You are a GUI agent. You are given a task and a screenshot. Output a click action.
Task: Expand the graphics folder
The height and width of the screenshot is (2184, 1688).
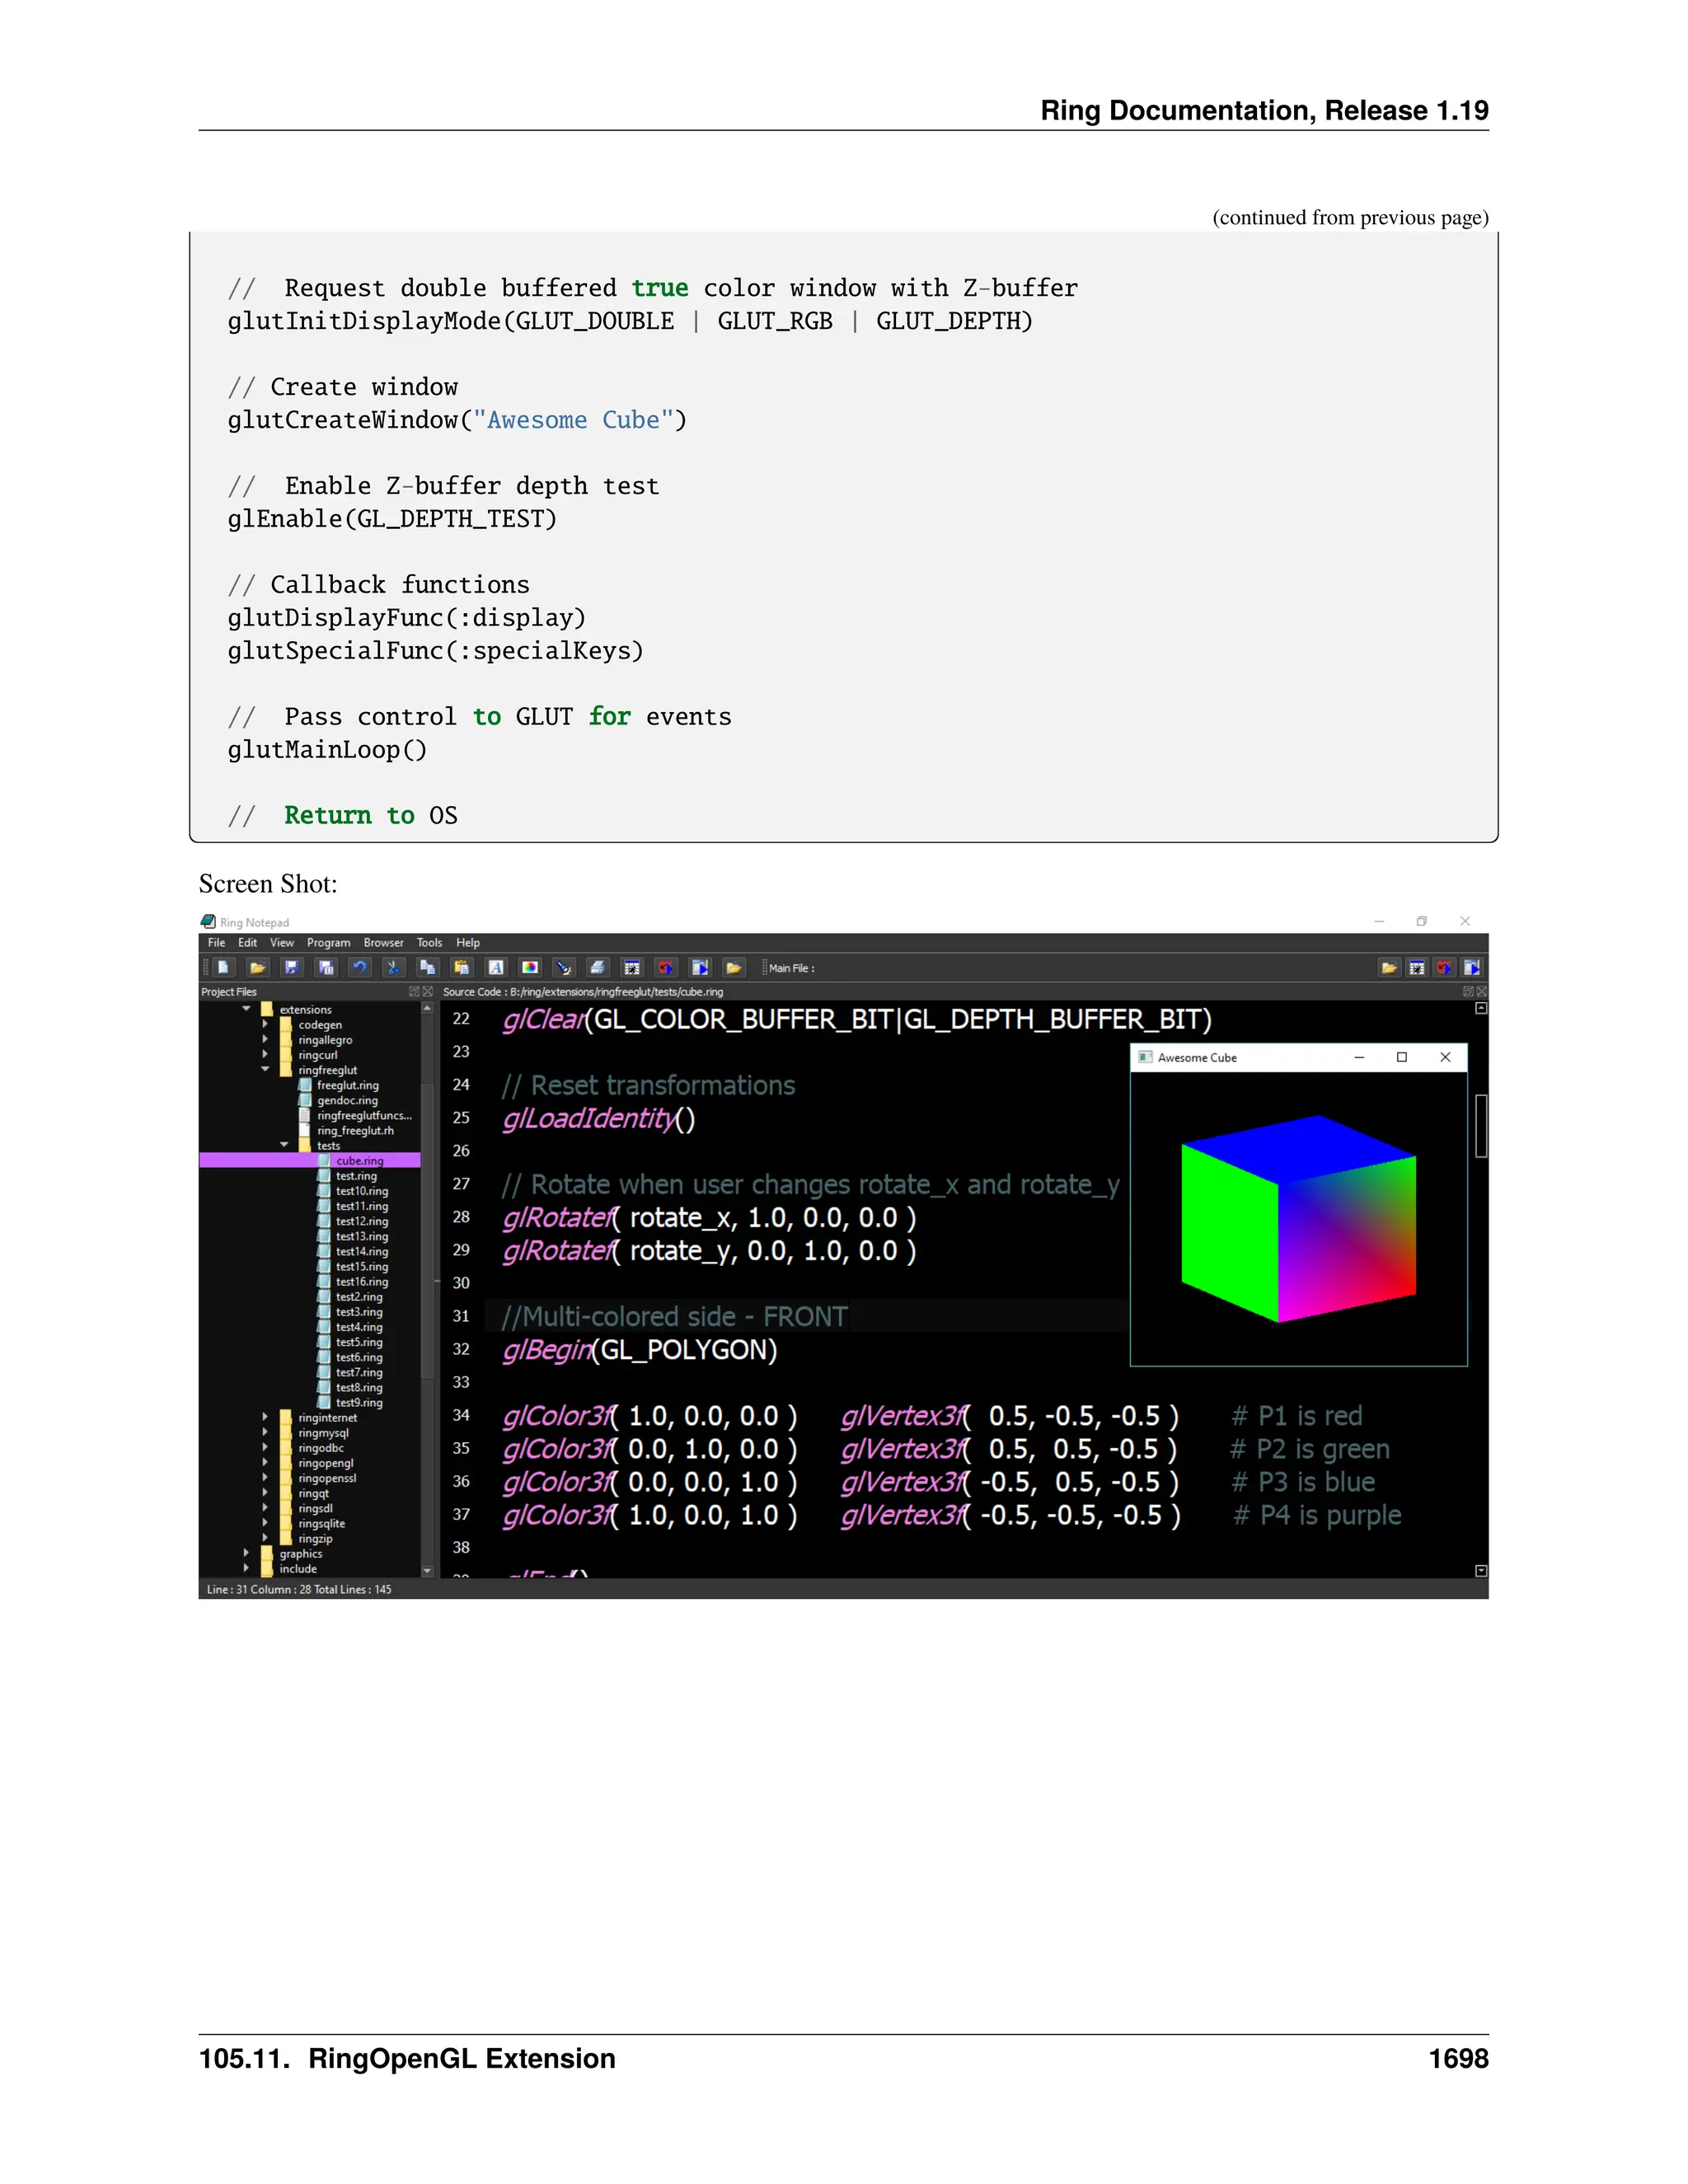[x=246, y=1553]
